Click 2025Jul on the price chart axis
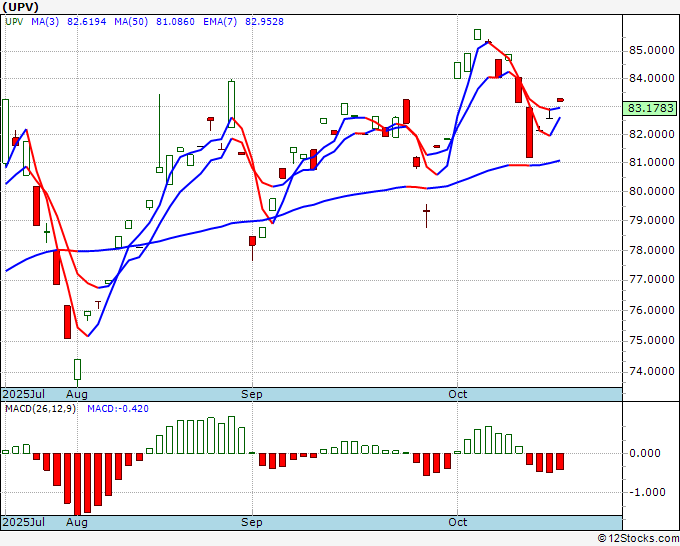The height and width of the screenshot is (546, 680). (23, 394)
